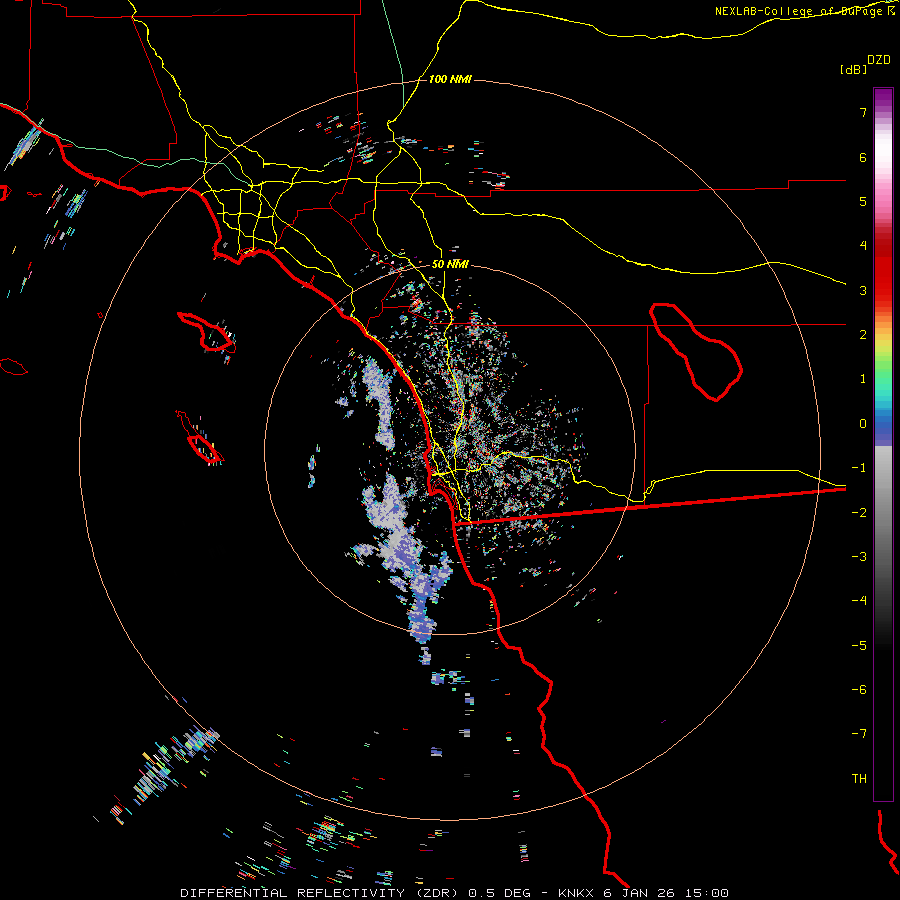
Task: Click the 4 tick label on scale
Action: (x=863, y=246)
